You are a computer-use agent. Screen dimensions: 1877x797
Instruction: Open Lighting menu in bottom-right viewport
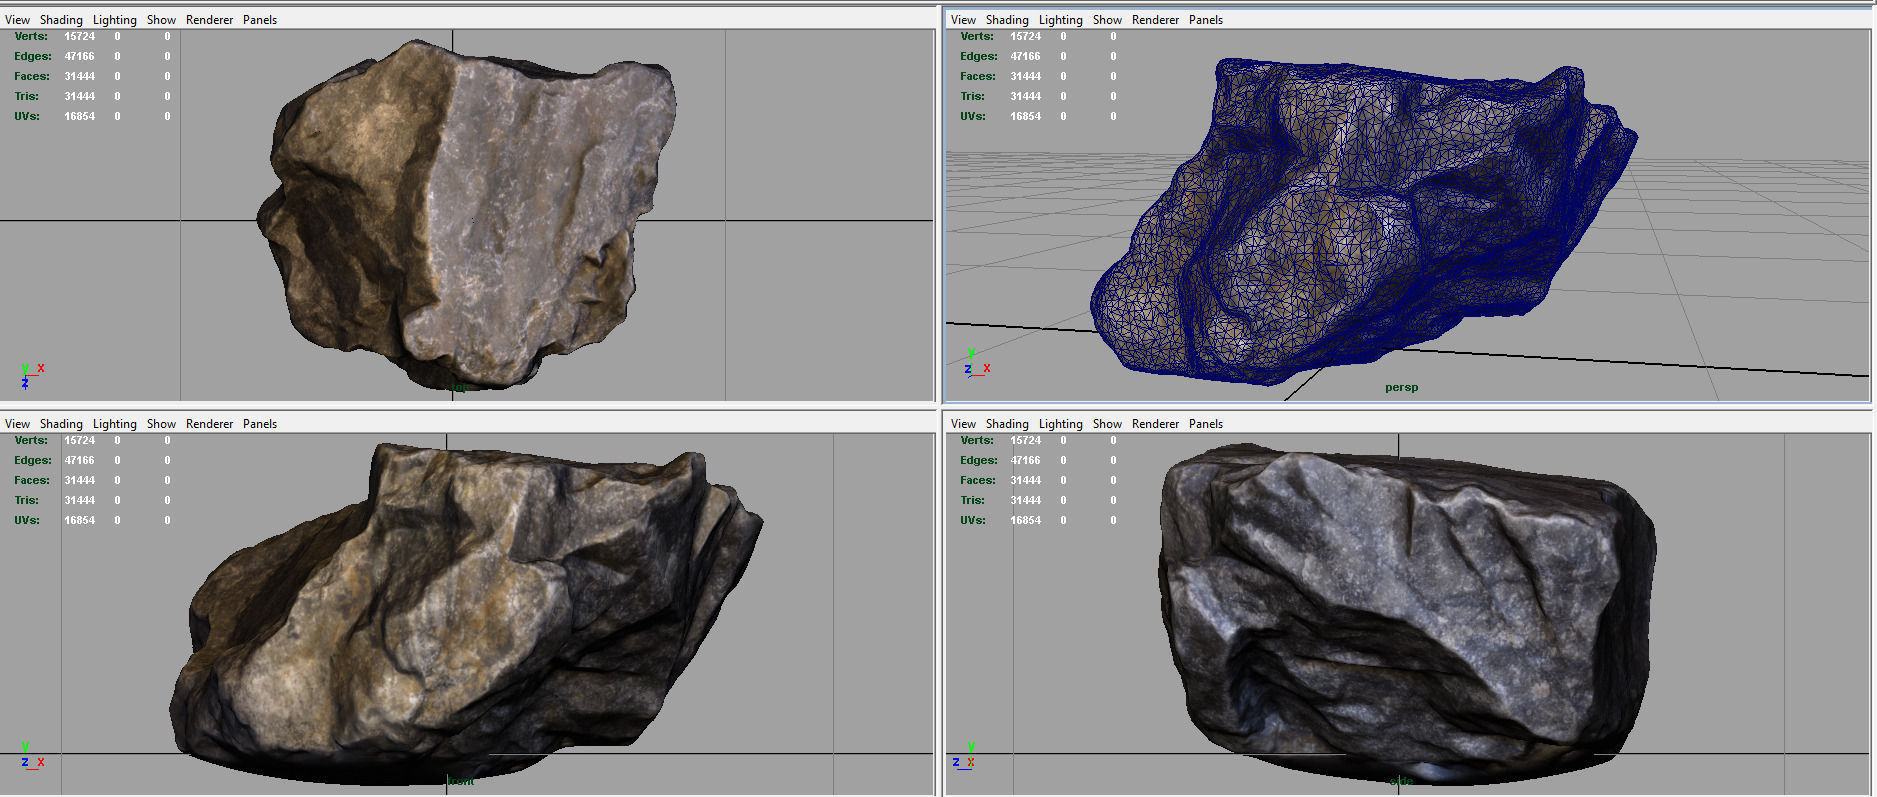coord(1061,424)
